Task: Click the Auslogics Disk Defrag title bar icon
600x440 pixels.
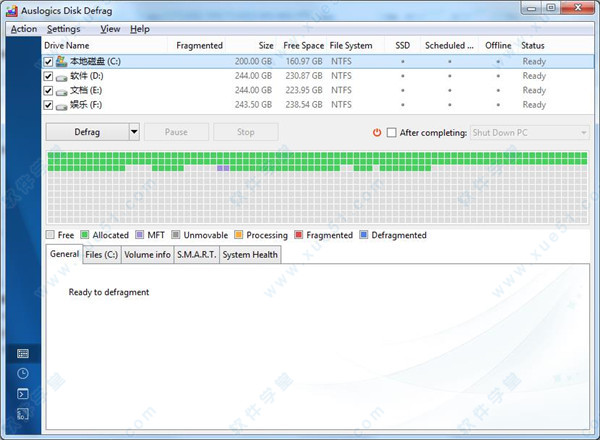Action: click(x=12, y=11)
